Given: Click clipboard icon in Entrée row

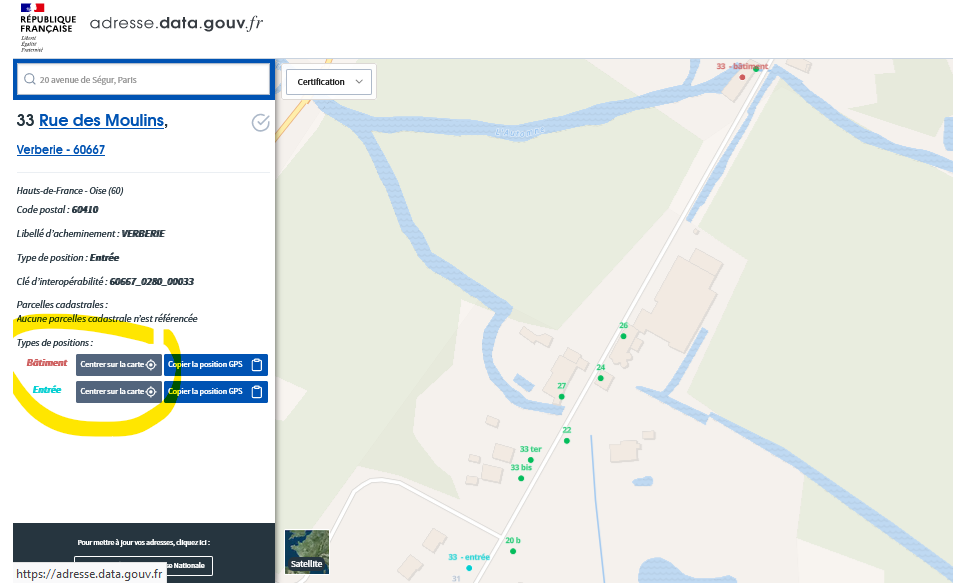Looking at the screenshot, I should (x=257, y=392).
